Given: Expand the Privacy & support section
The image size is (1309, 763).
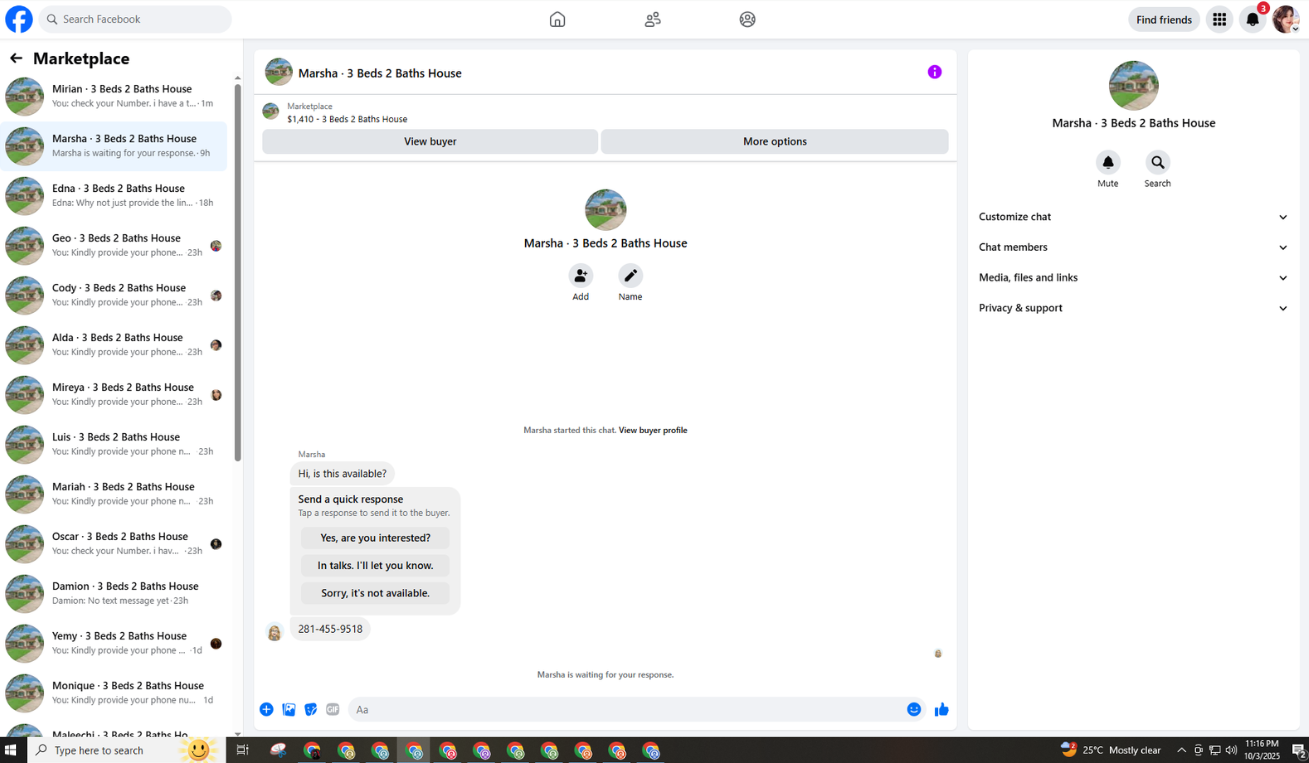Looking at the screenshot, I should coord(1133,308).
